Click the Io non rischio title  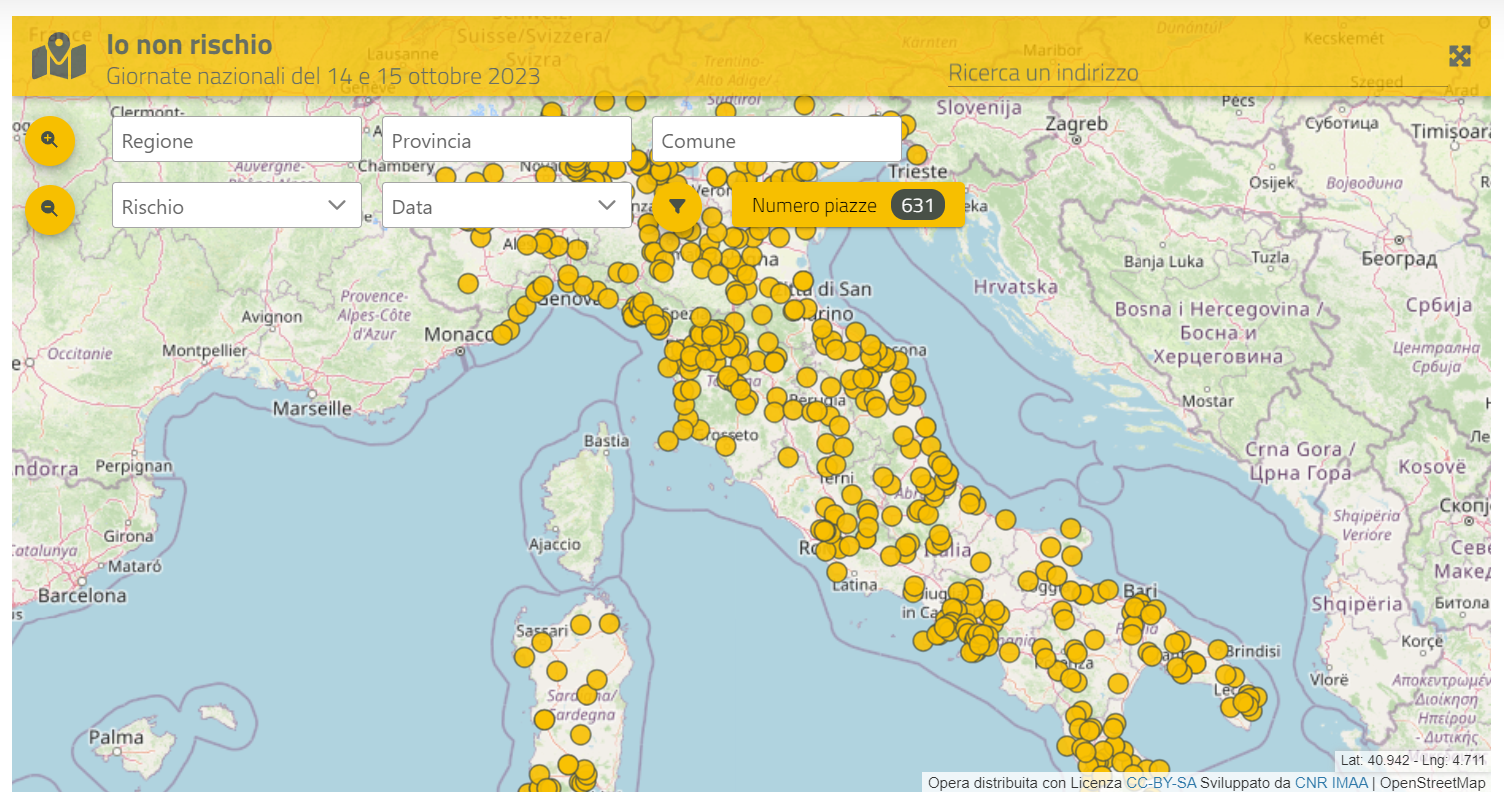pos(189,44)
